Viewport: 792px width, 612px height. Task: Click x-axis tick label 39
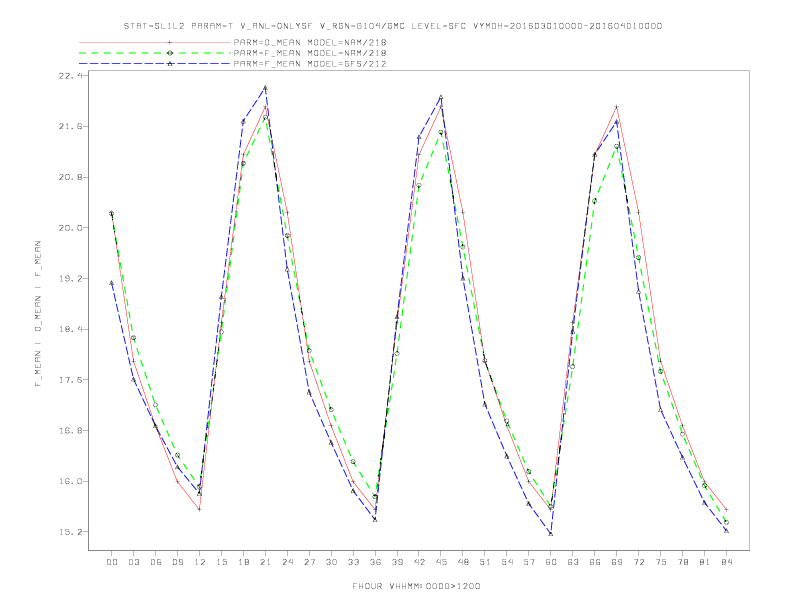pyautogui.click(x=397, y=562)
